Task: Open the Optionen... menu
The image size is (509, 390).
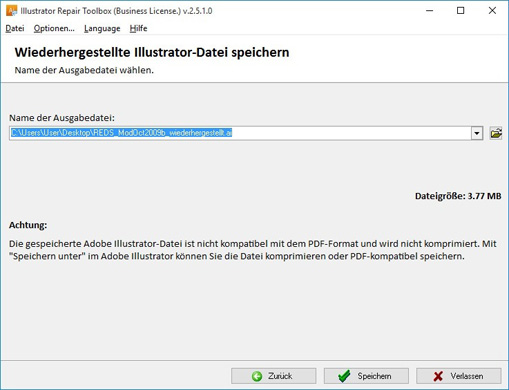Action: (x=54, y=29)
